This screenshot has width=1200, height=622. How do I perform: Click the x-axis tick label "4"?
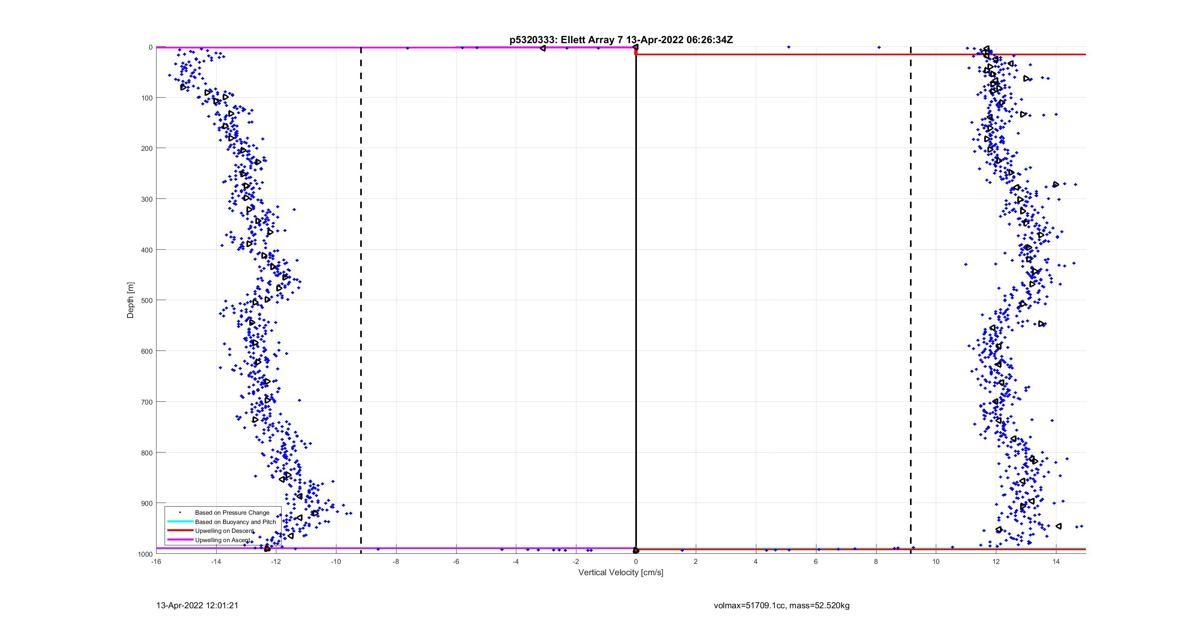756,561
